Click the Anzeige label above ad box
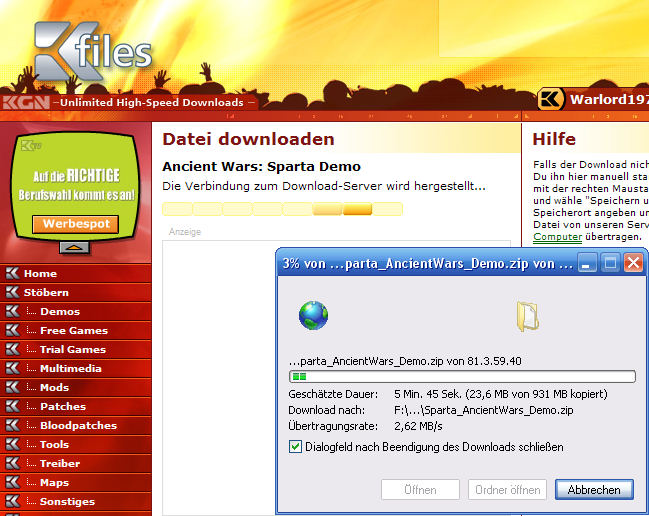 click(x=185, y=232)
